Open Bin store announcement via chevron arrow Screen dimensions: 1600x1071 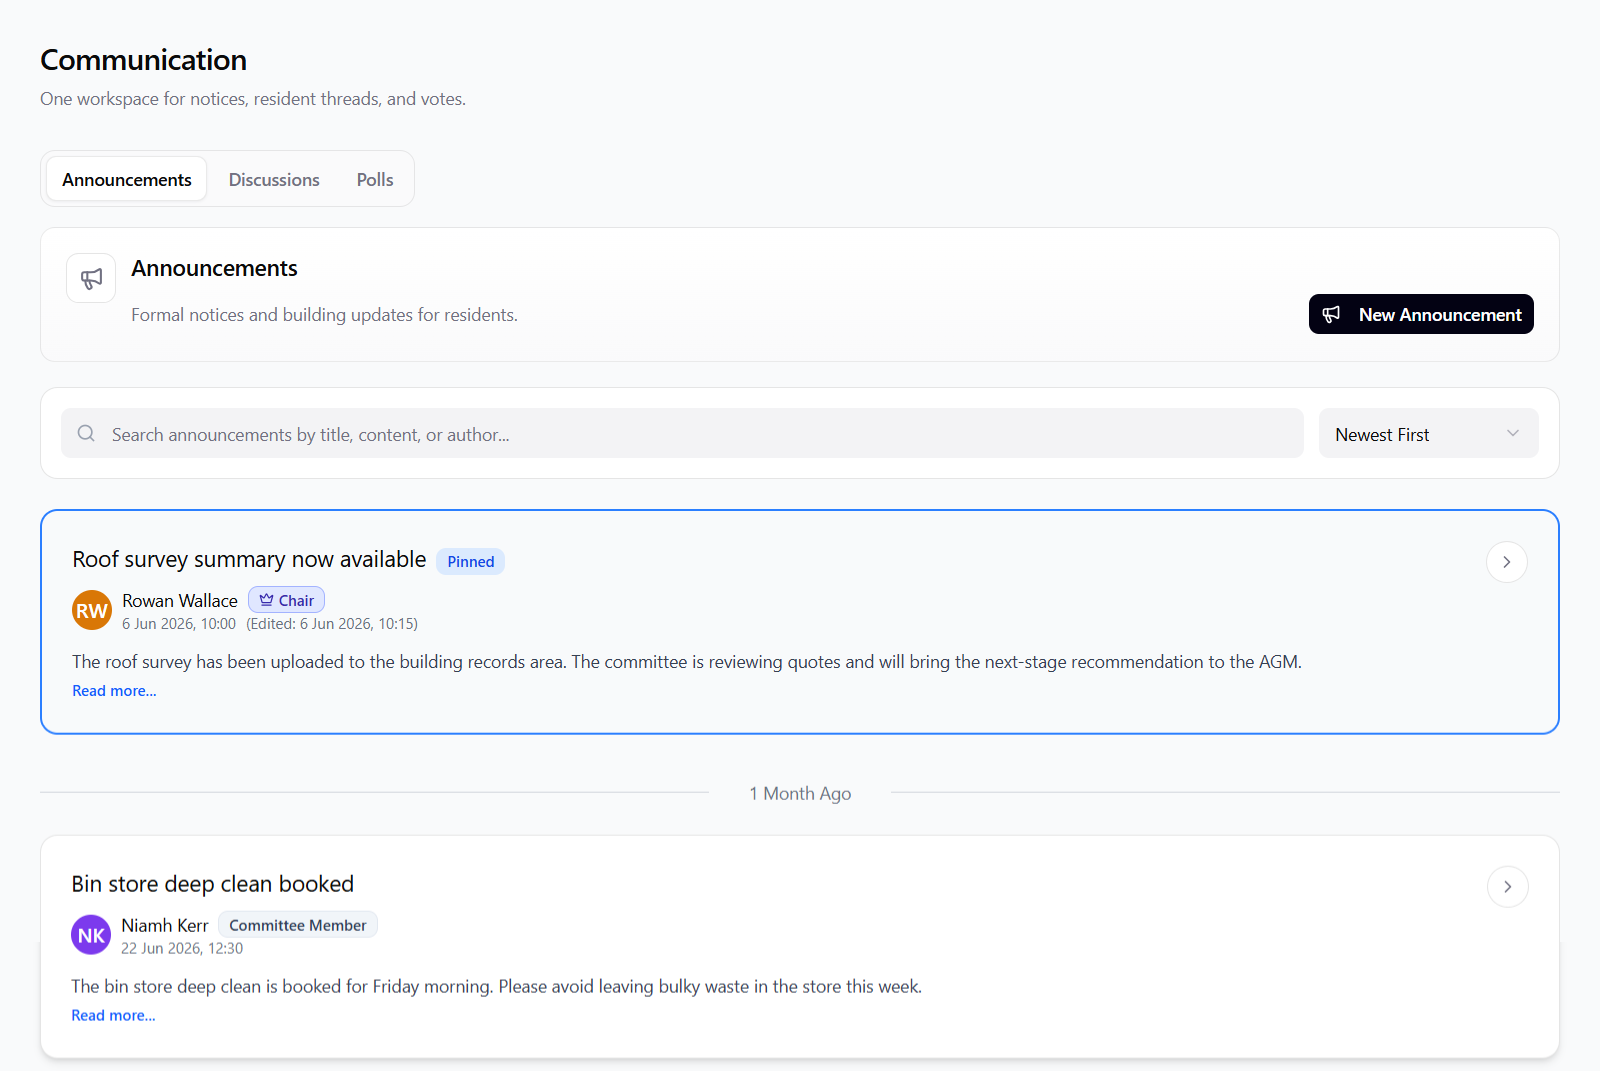click(x=1507, y=887)
